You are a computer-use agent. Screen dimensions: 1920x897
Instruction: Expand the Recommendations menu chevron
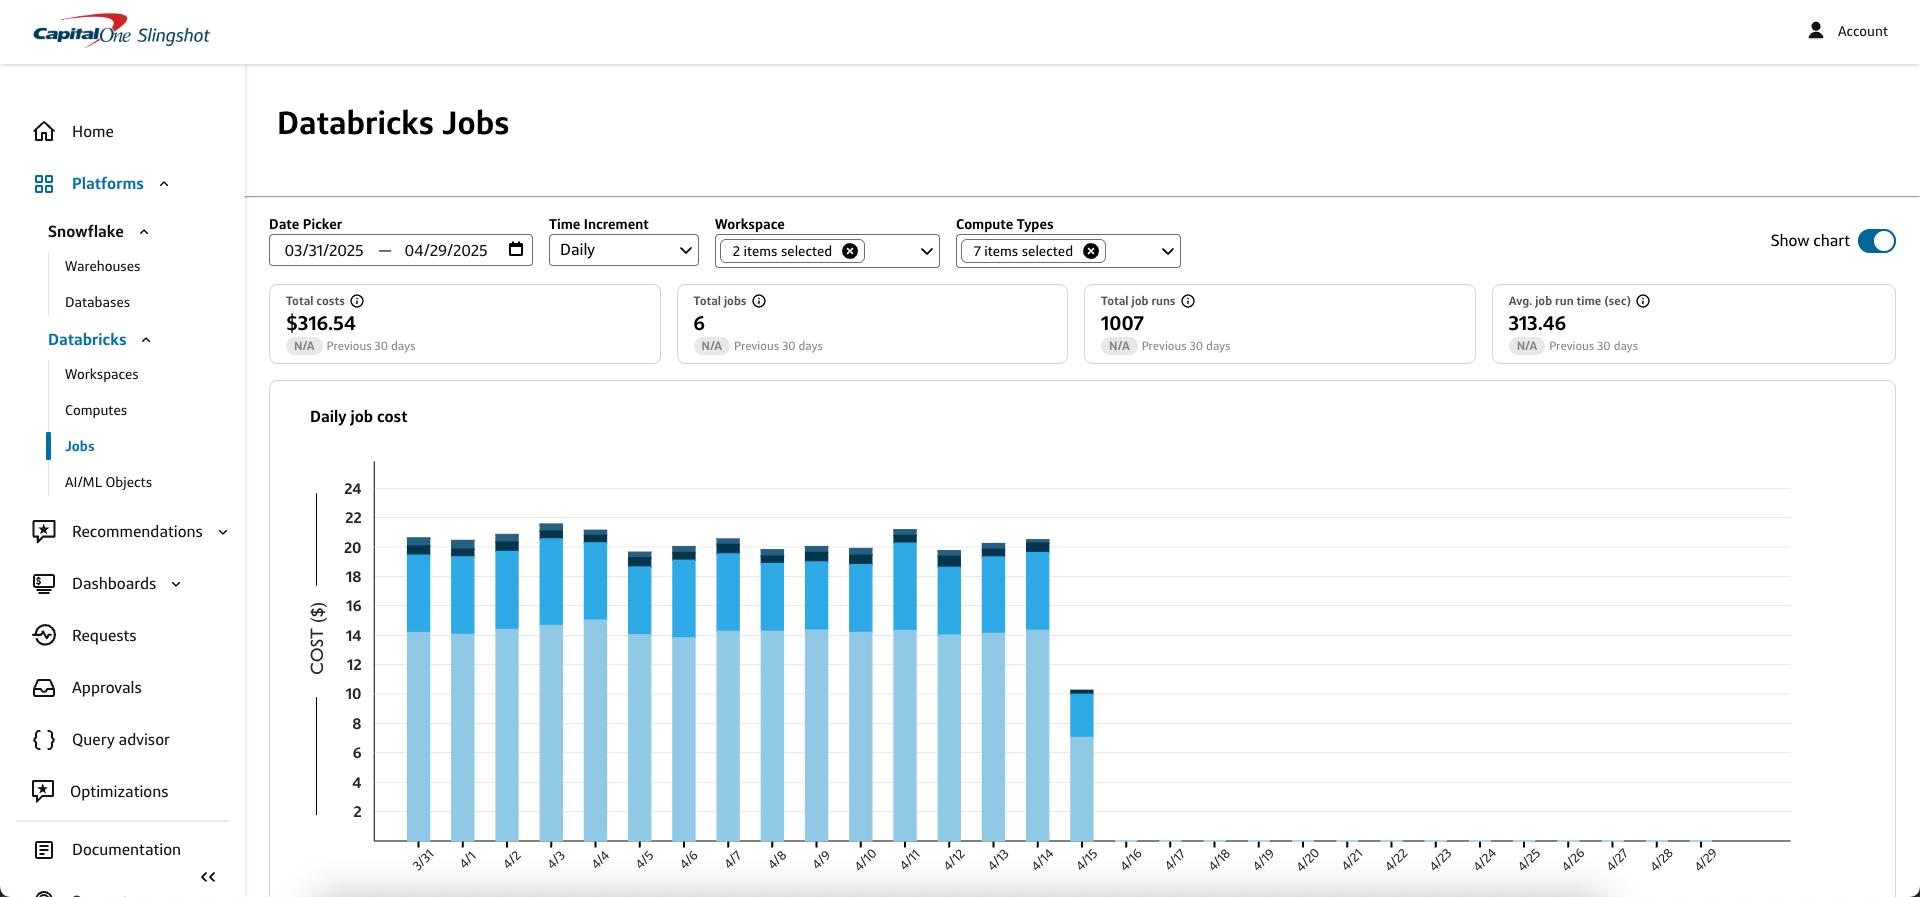pos(223,532)
